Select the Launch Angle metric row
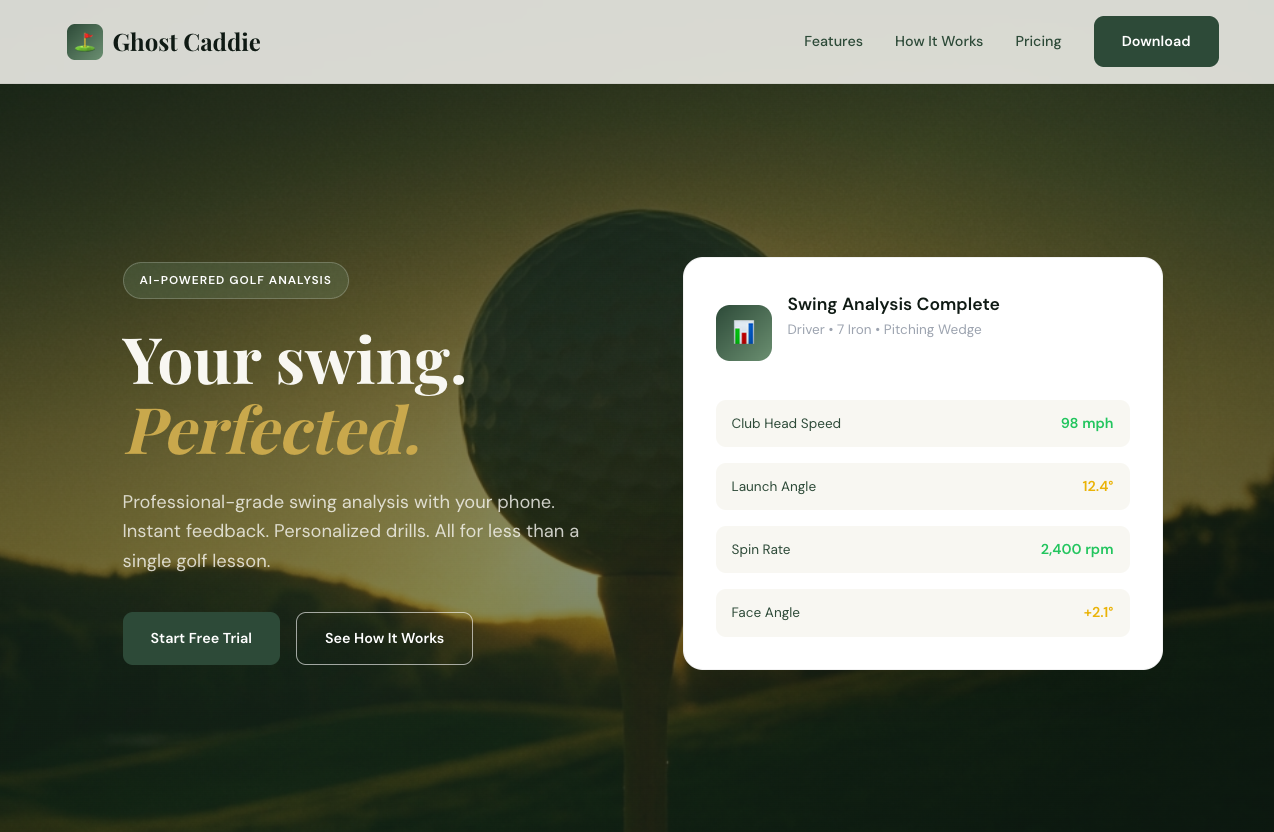The height and width of the screenshot is (832, 1274). click(923, 486)
